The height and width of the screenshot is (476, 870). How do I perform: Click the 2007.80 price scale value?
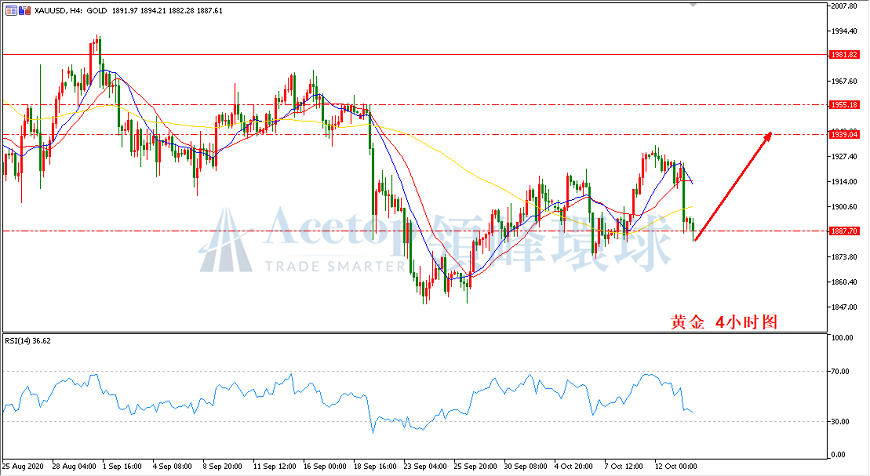tap(844, 6)
